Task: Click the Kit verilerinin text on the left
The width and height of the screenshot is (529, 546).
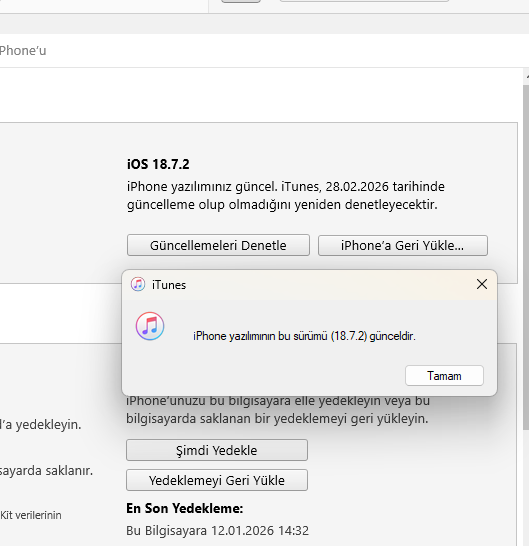Action: [x=31, y=515]
